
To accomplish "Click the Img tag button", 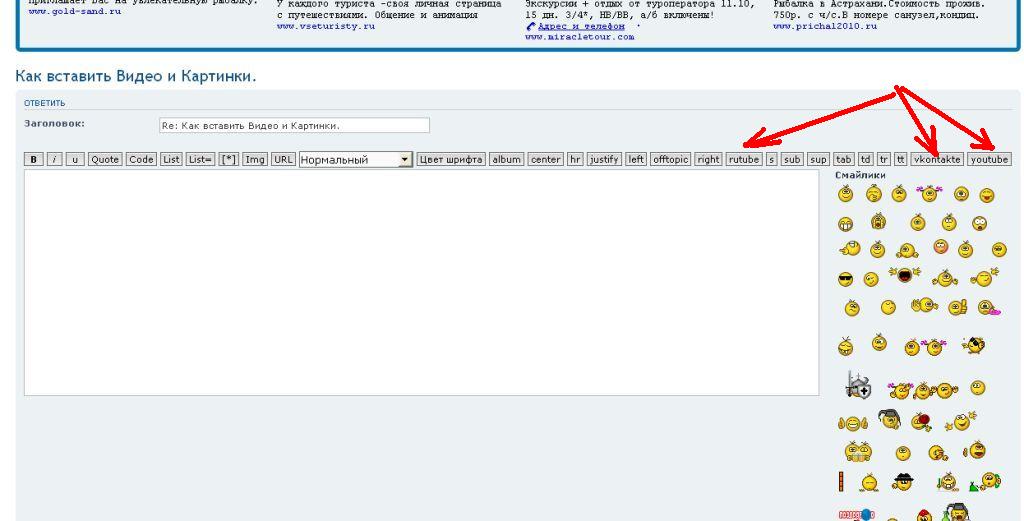I will click(x=255, y=160).
